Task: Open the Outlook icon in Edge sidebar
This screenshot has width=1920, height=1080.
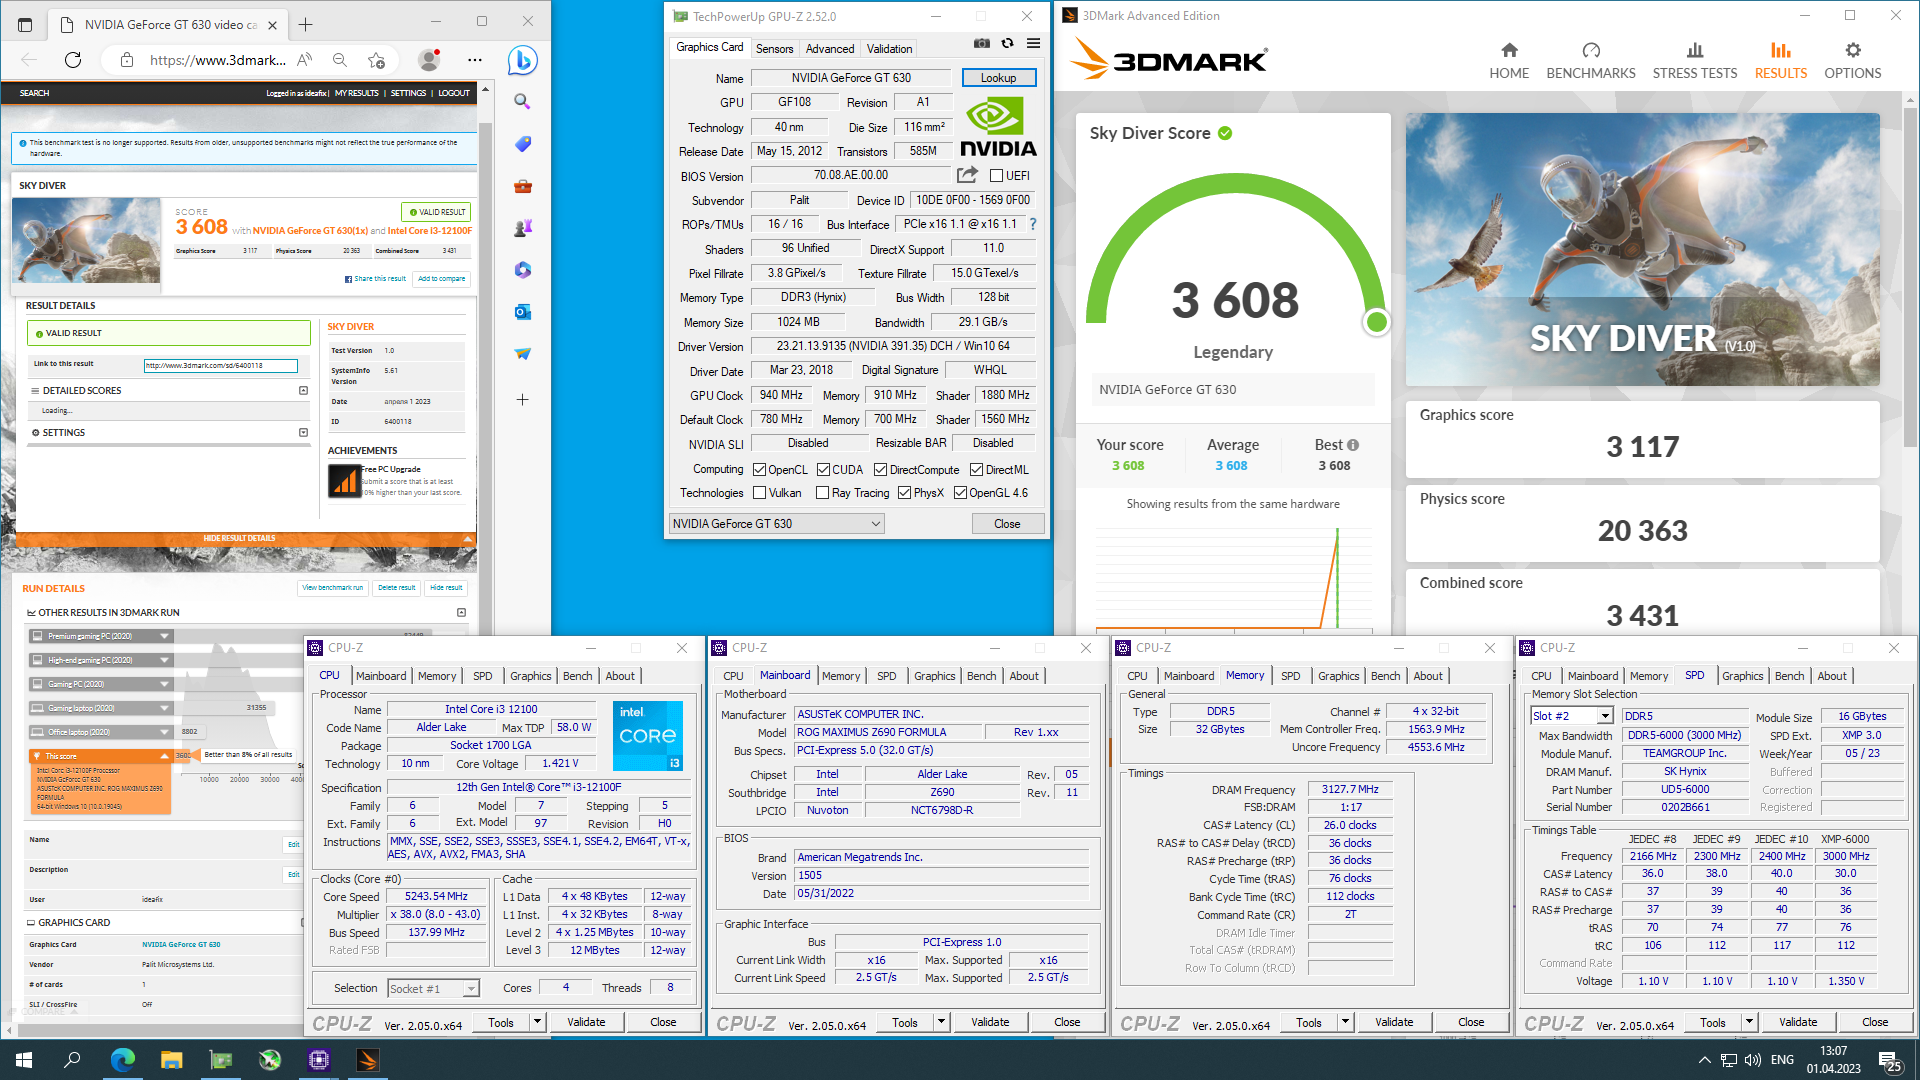Action: [522, 312]
